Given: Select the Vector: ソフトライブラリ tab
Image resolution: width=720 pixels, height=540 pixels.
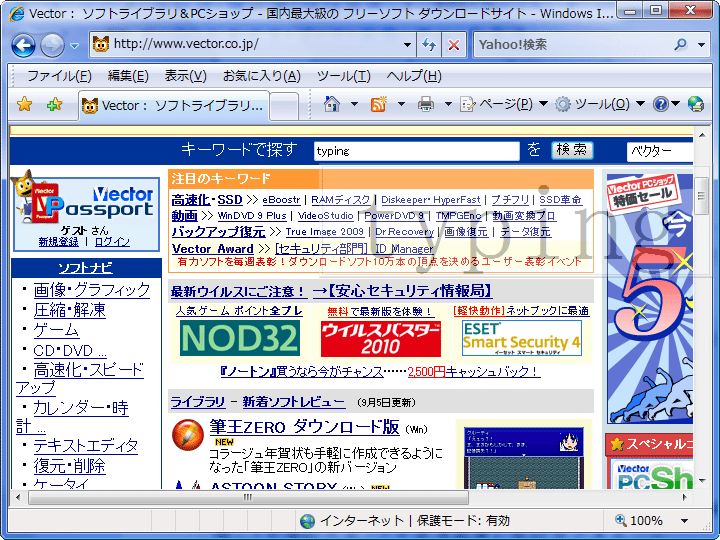Looking at the screenshot, I should [174, 106].
